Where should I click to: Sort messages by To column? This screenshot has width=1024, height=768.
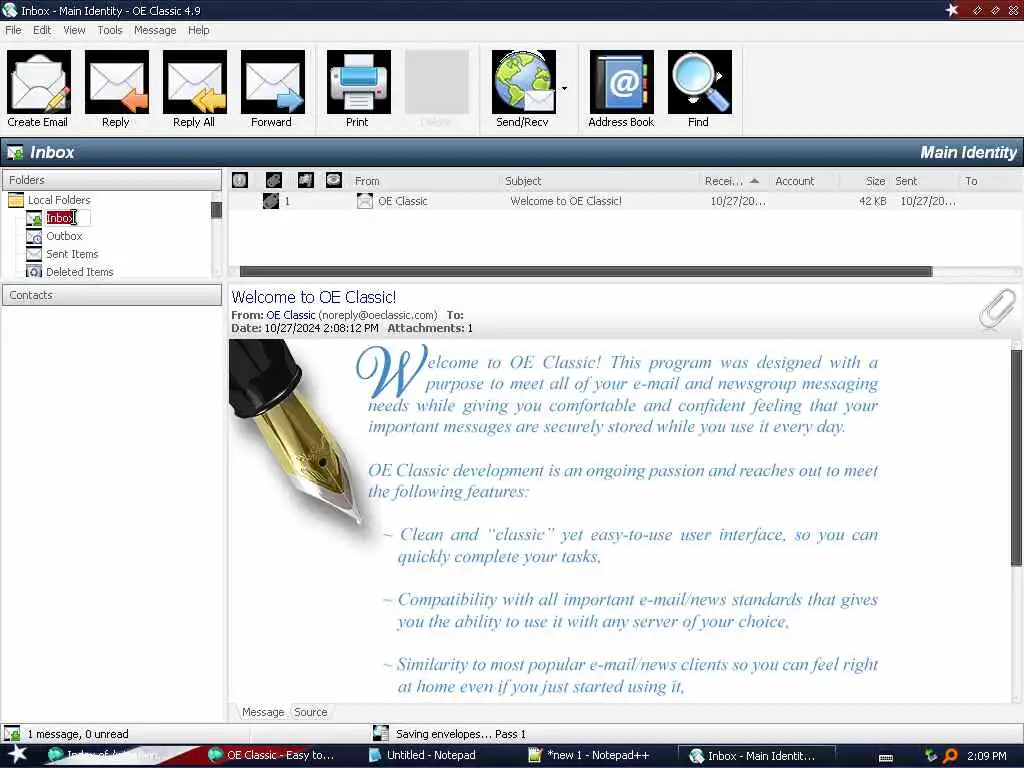(971, 181)
